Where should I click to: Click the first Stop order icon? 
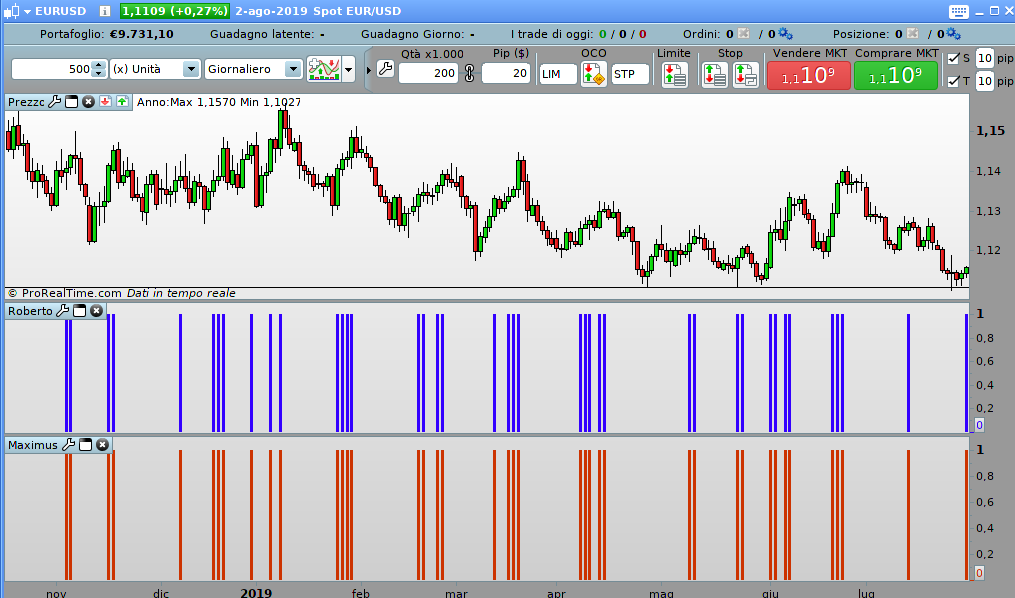pyautogui.click(x=715, y=74)
